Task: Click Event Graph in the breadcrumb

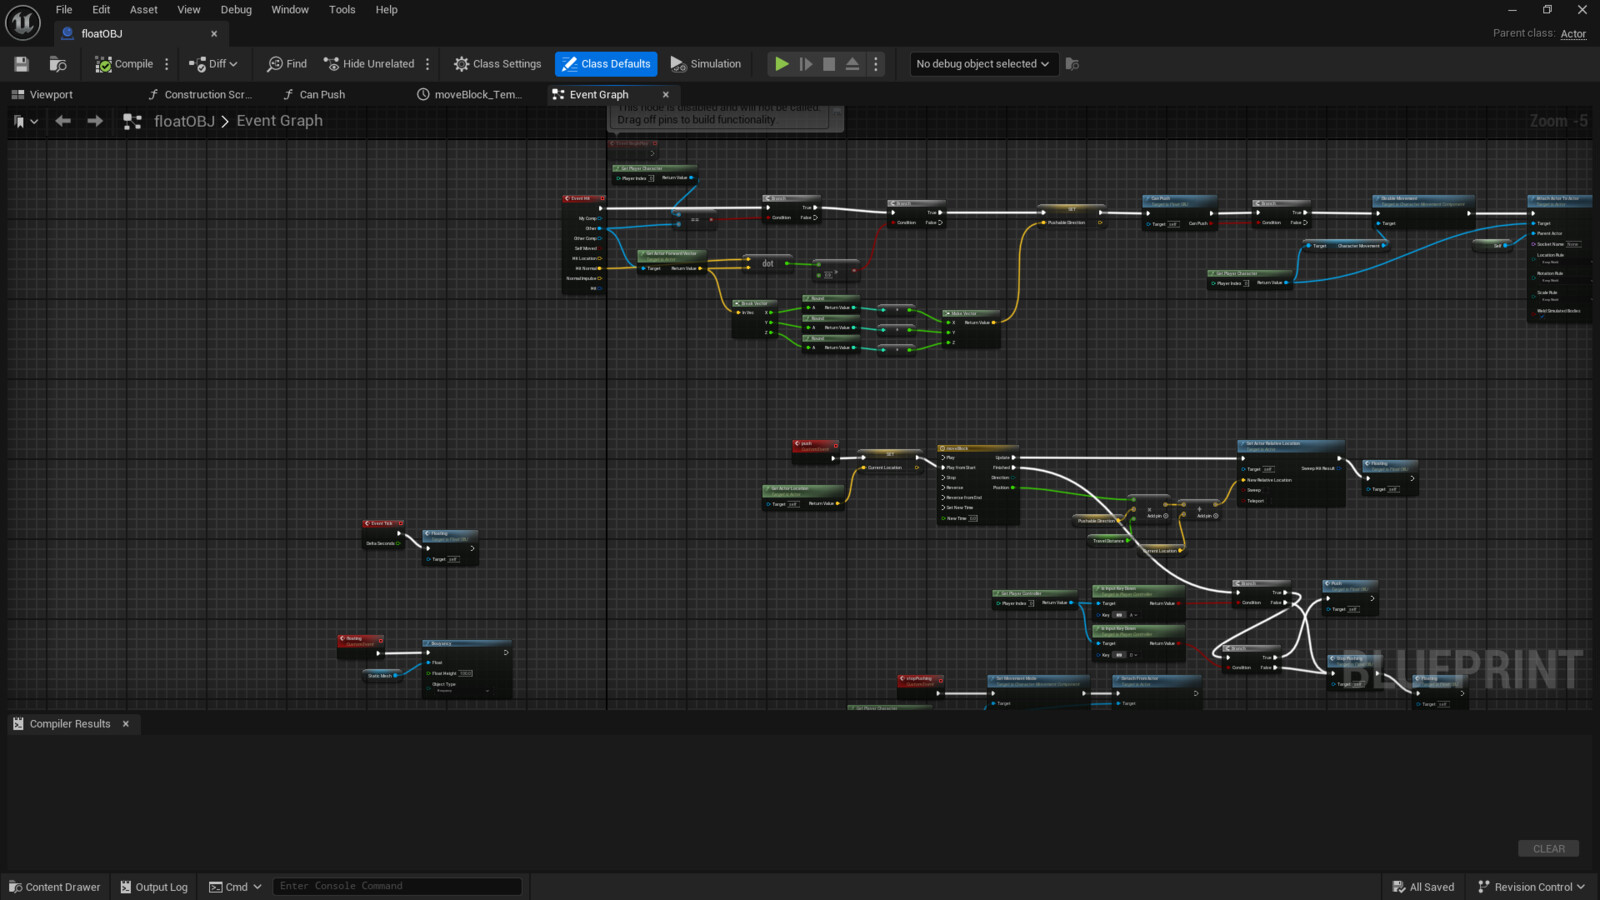Action: coord(280,121)
